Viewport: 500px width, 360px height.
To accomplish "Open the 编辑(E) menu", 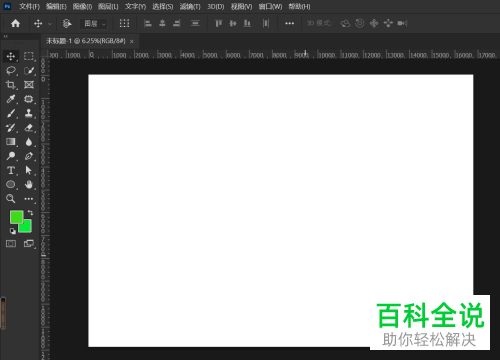I will coord(56,6).
